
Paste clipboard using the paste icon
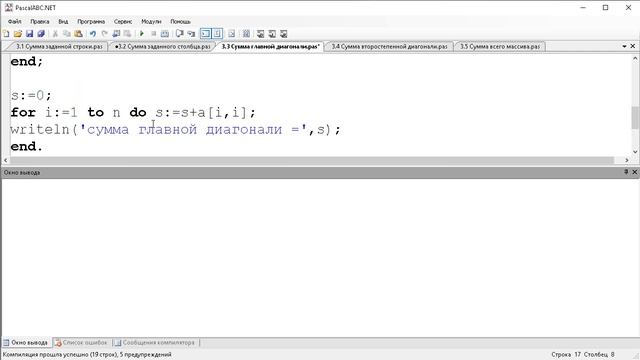(x=78, y=34)
